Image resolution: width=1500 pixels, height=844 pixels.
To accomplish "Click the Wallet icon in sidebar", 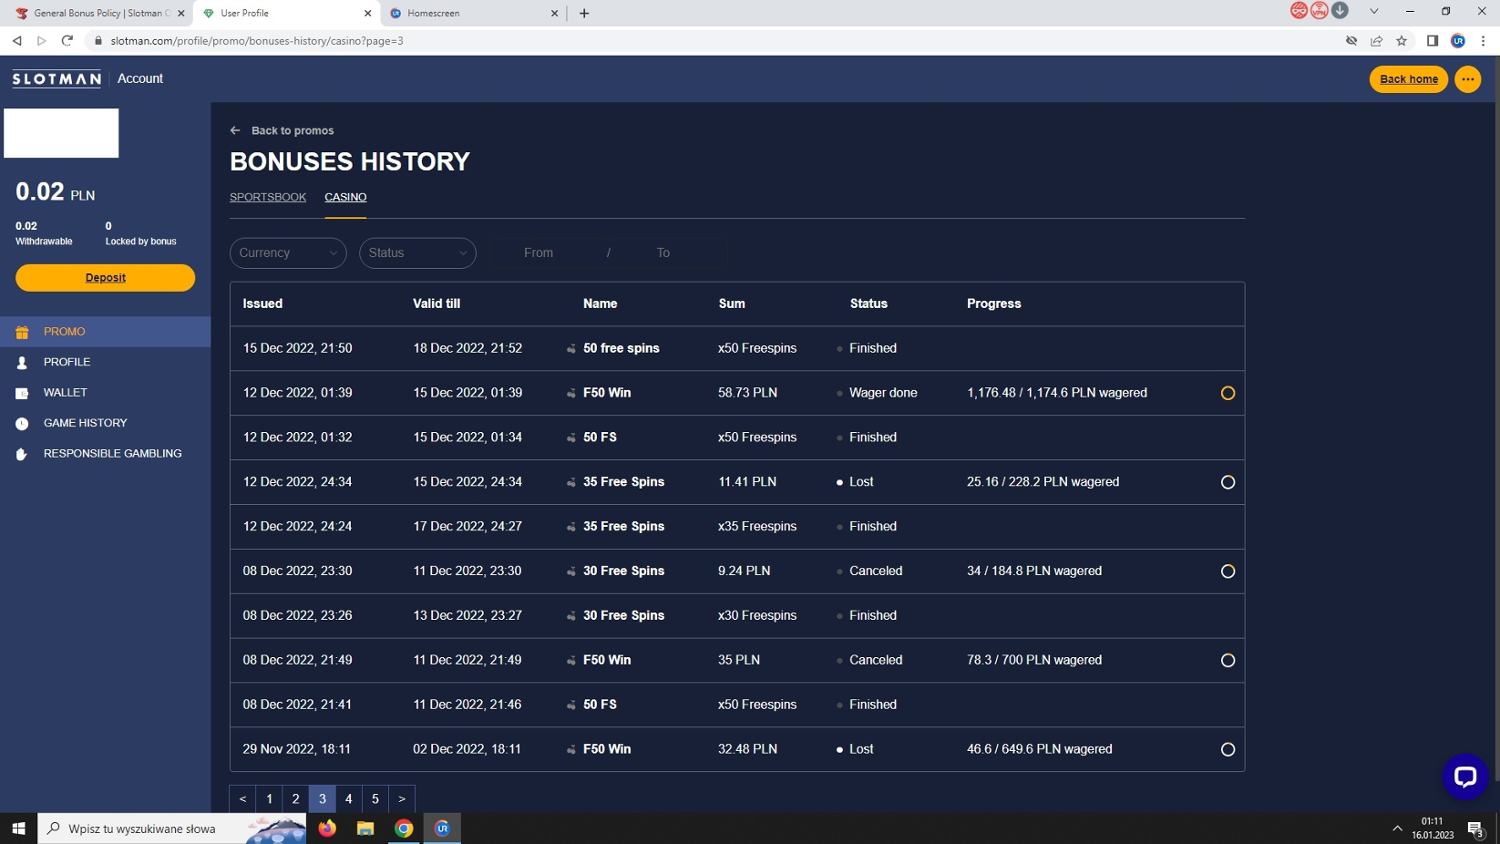I will tap(22, 393).
